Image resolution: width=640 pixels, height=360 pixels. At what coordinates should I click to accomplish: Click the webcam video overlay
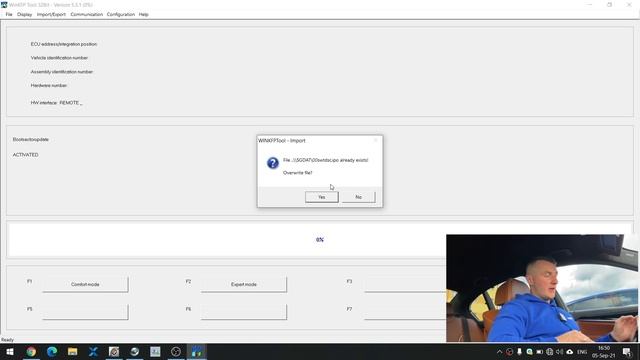[542, 288]
